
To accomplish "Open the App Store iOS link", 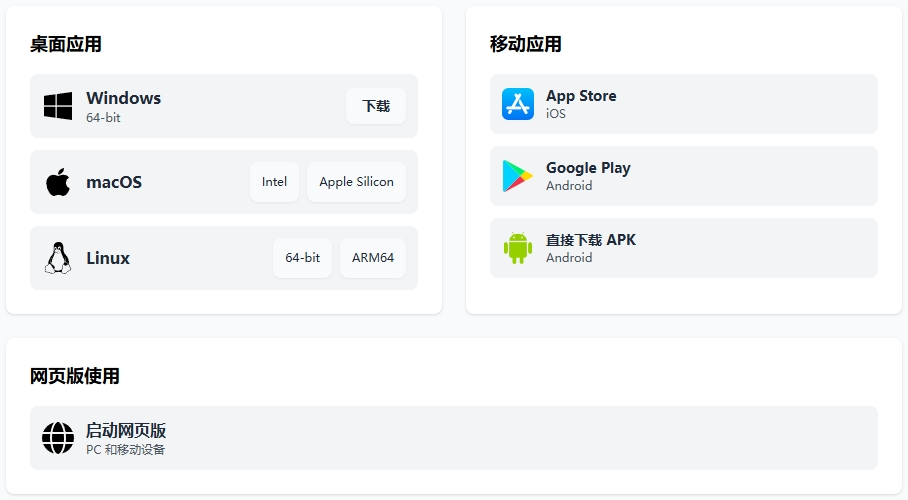I will click(683, 104).
